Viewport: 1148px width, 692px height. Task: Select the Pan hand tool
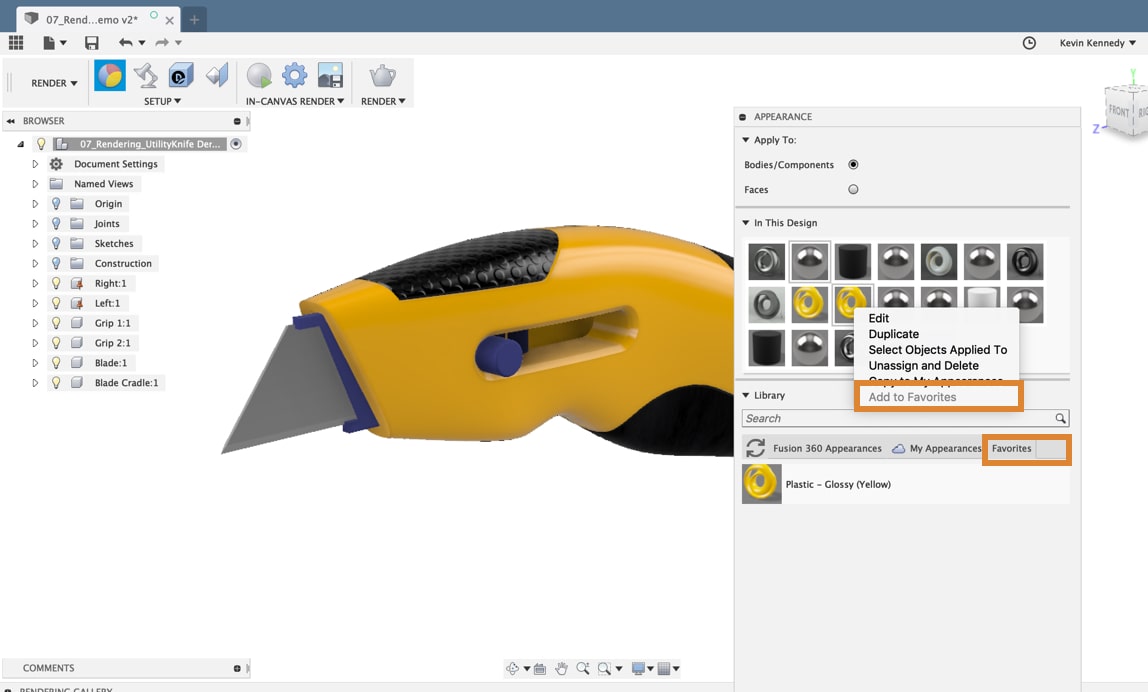[x=561, y=668]
